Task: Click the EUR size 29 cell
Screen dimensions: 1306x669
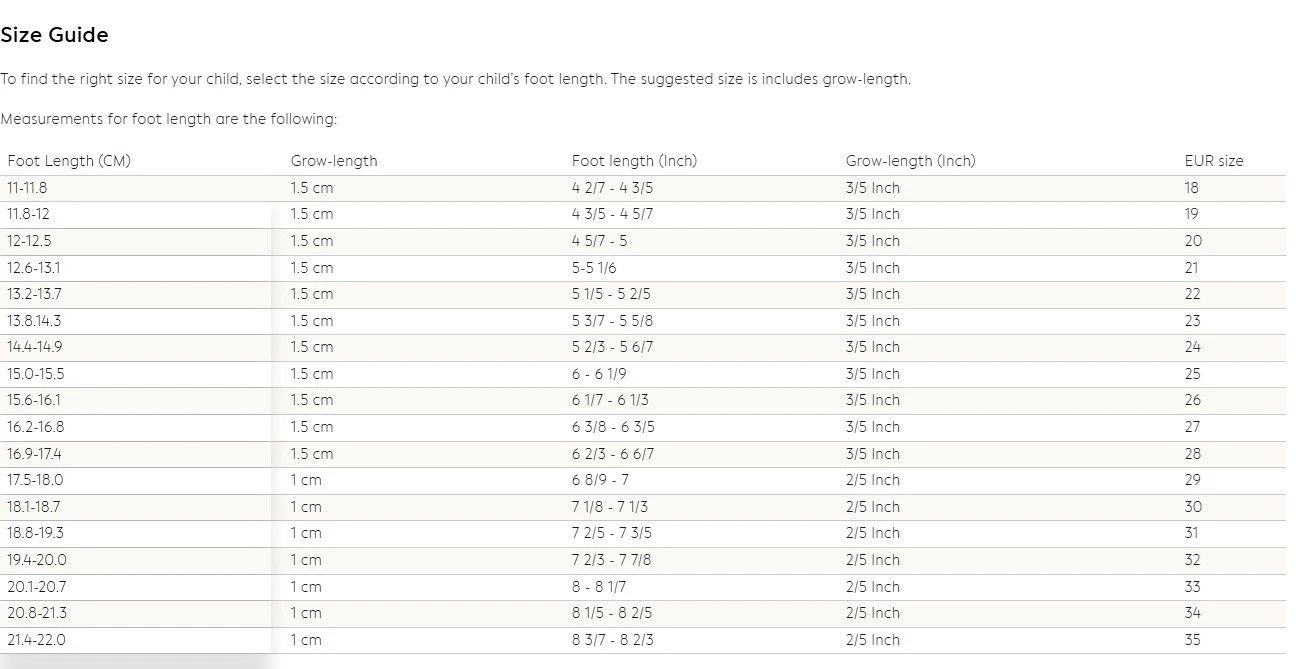Action: coord(1192,480)
